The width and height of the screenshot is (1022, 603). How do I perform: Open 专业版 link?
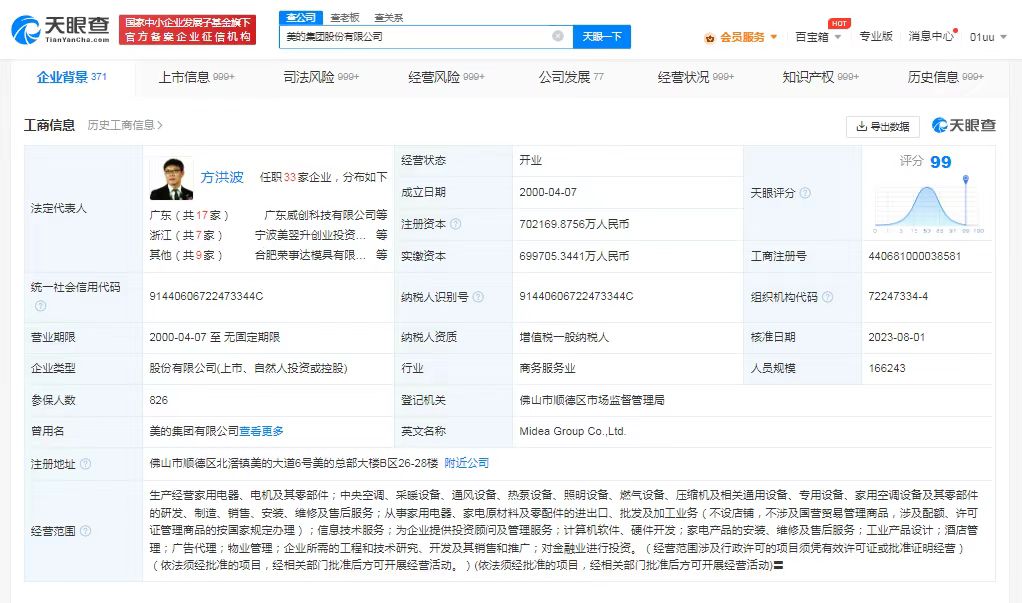pos(875,37)
